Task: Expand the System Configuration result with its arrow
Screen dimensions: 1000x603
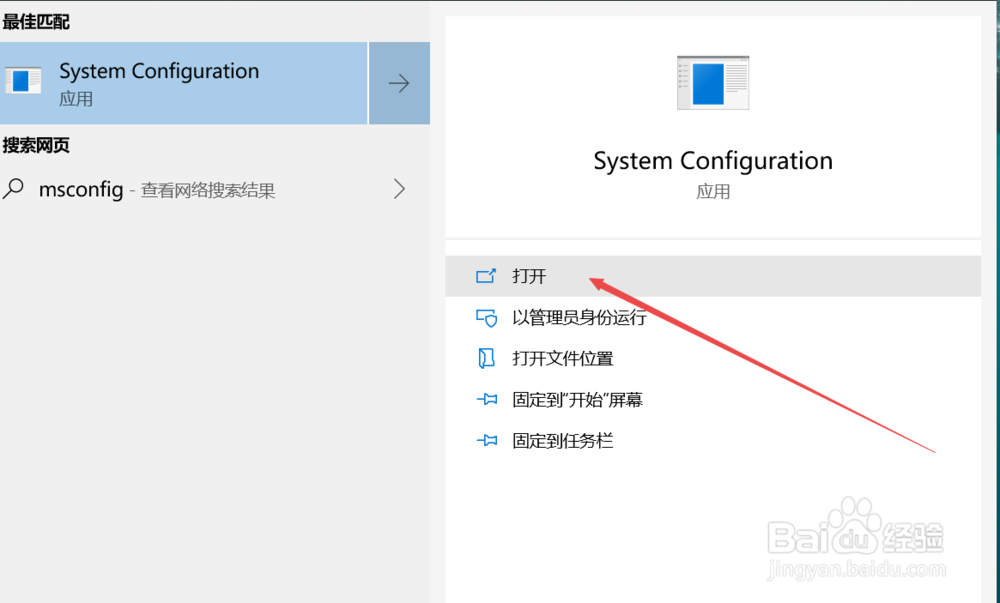Action: click(399, 83)
